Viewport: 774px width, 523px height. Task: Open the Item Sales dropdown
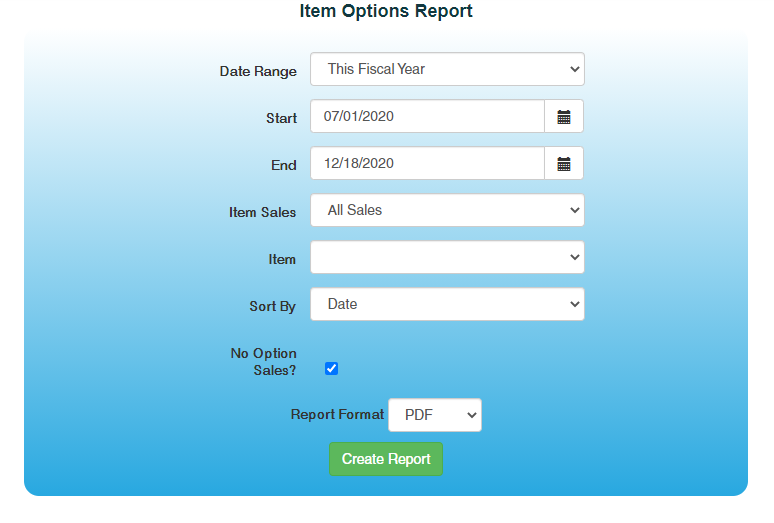tap(447, 211)
